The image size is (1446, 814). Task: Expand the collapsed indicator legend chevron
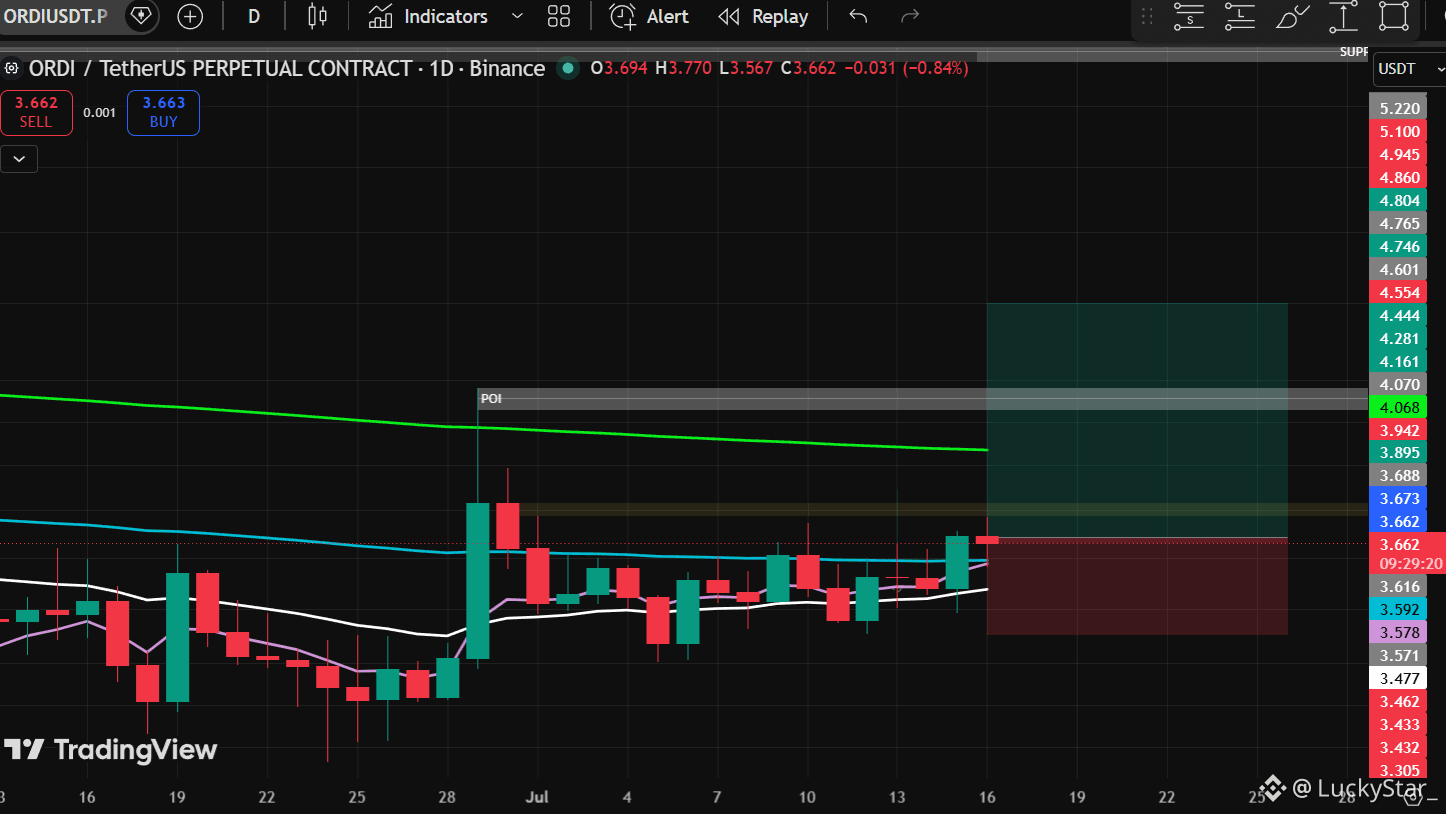[x=19, y=158]
